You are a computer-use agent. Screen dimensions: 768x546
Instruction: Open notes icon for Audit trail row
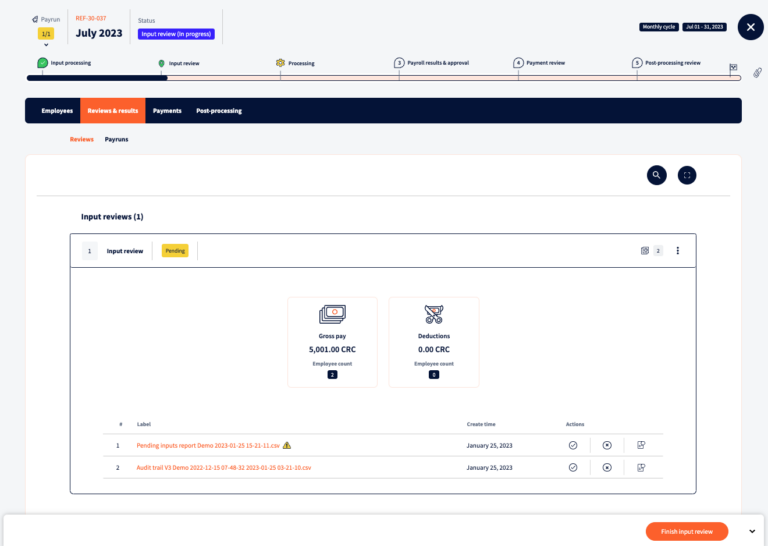click(x=641, y=467)
